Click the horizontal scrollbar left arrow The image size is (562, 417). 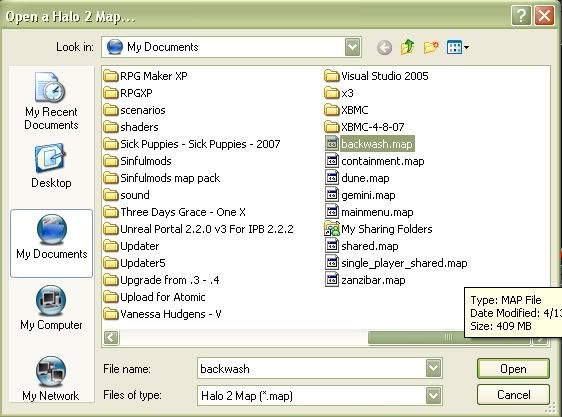click(111, 337)
